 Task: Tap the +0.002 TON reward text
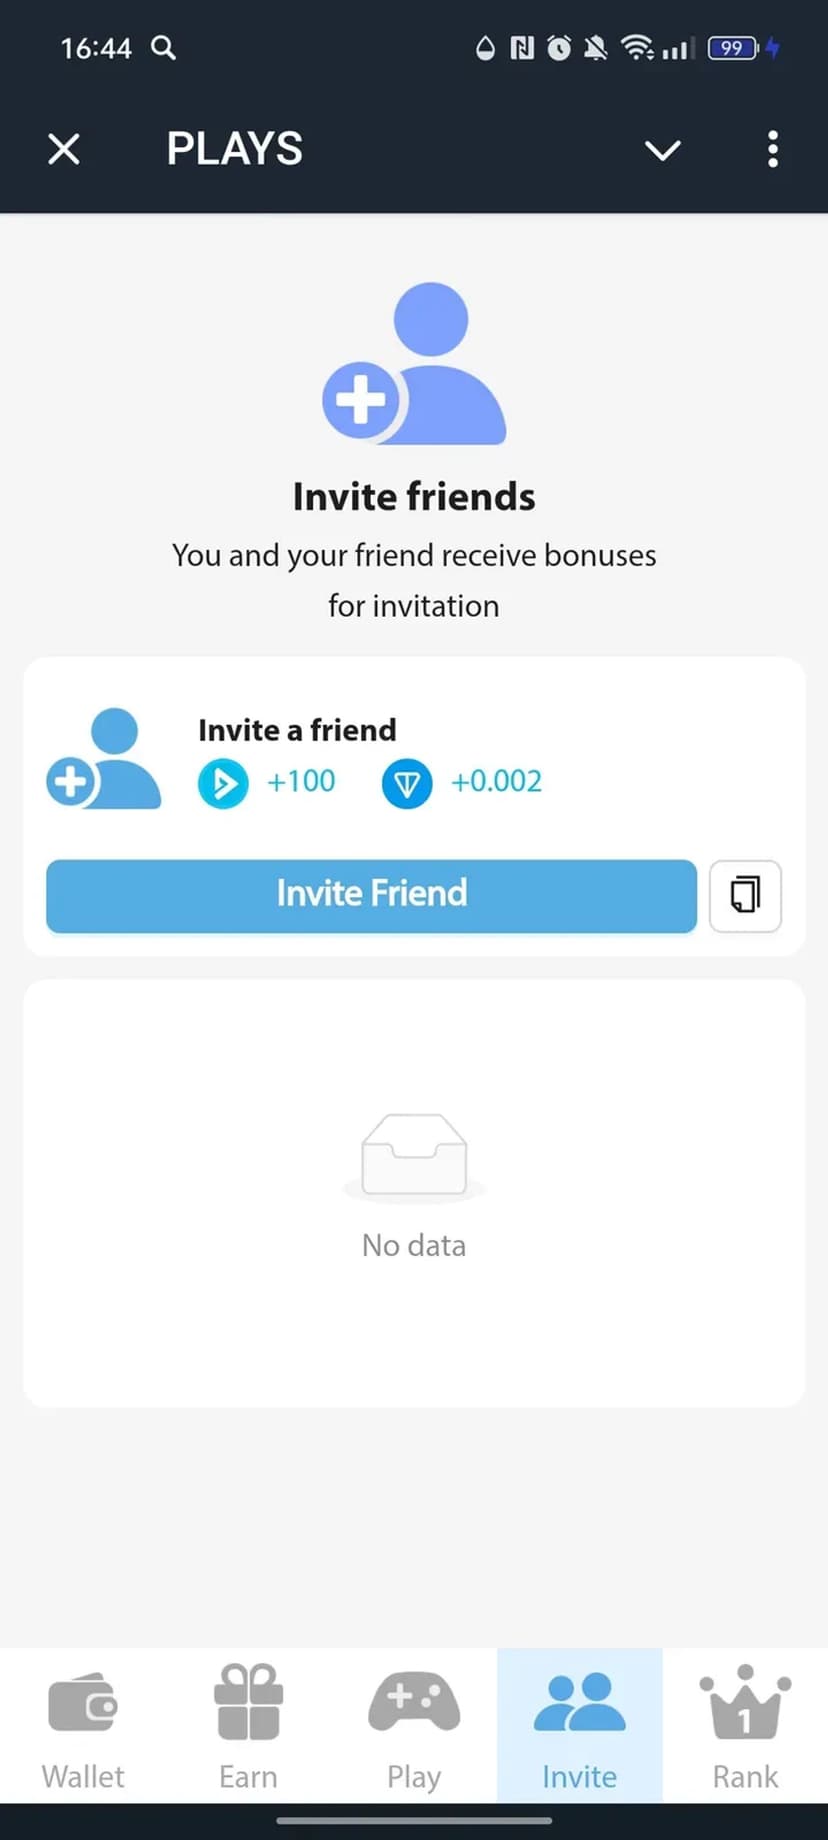[x=496, y=781]
